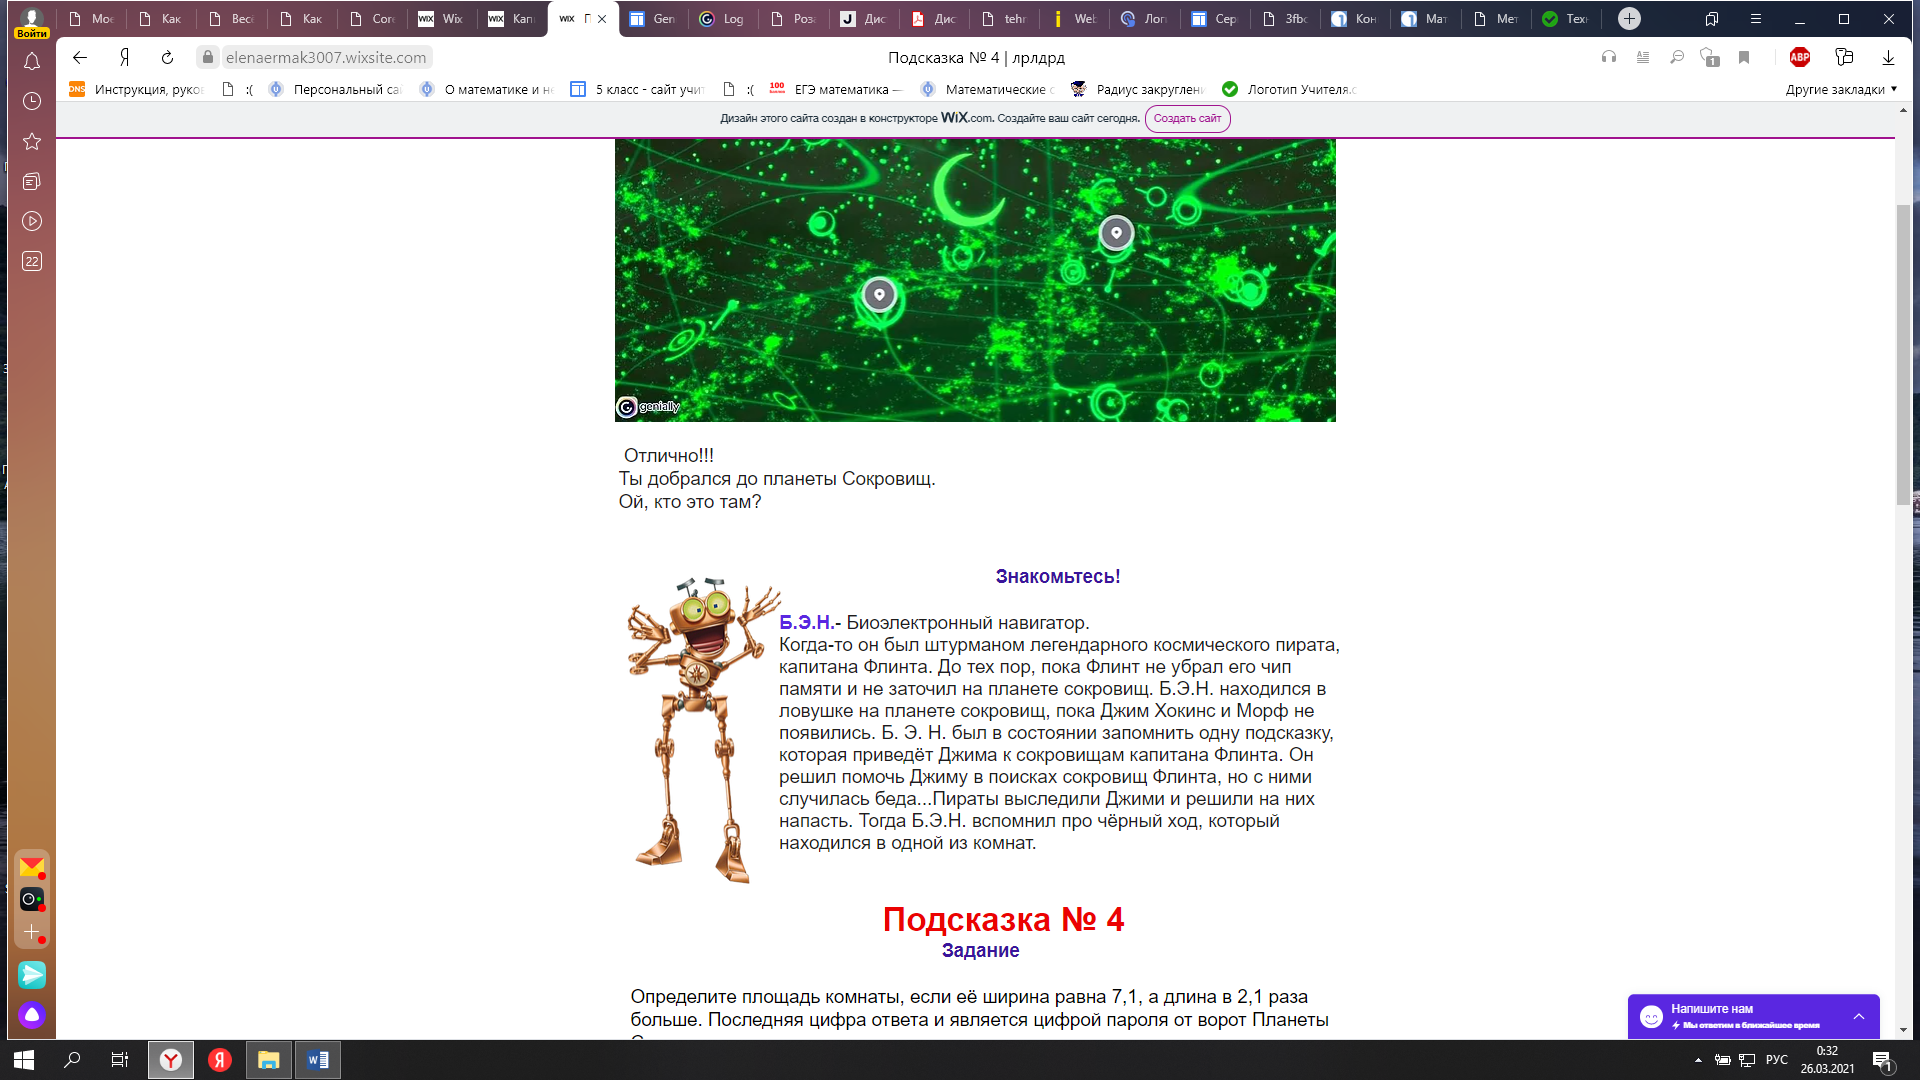Click the Создать сайт button
The height and width of the screenshot is (1080, 1920).
pyautogui.click(x=1187, y=119)
